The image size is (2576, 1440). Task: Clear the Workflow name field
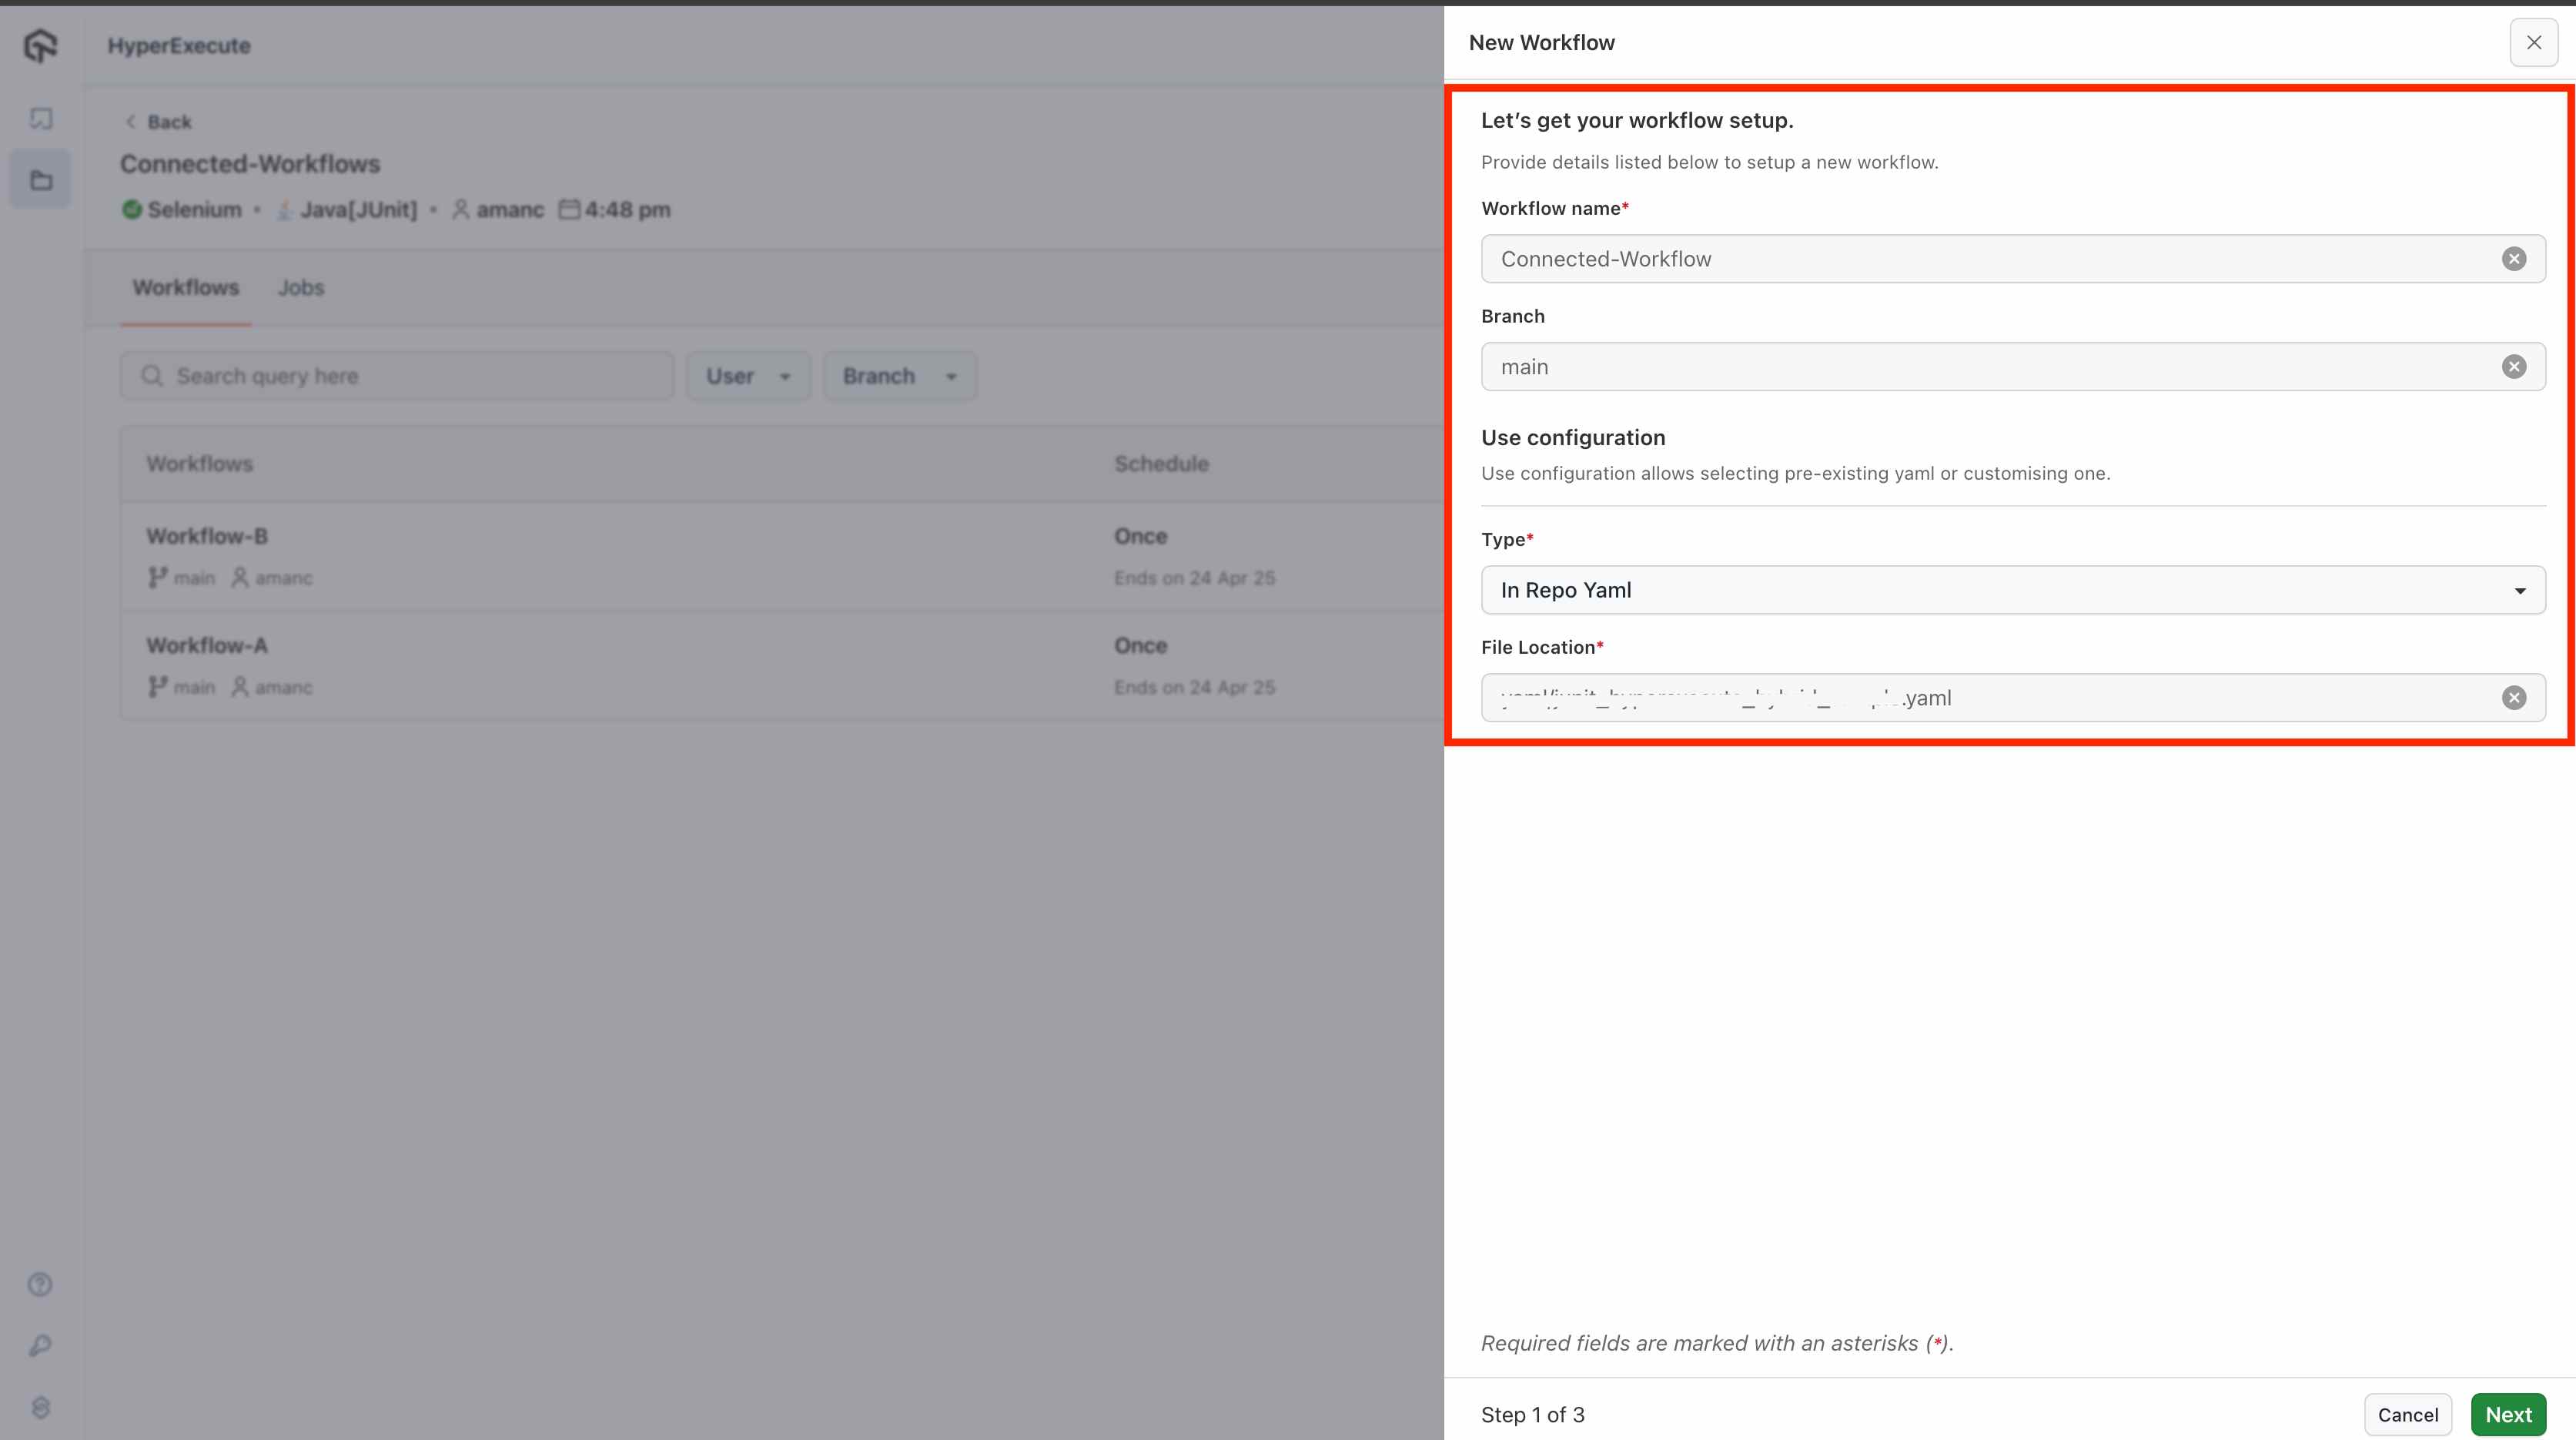2513,259
